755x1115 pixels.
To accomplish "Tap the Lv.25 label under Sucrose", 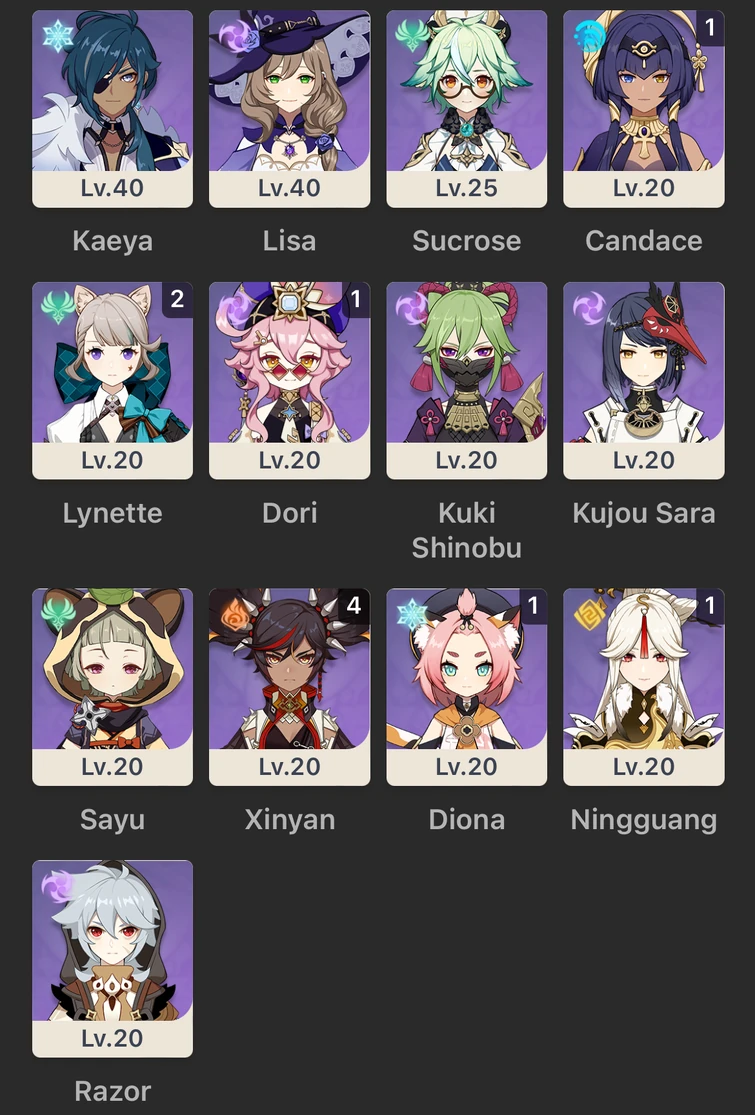I will click(466, 188).
